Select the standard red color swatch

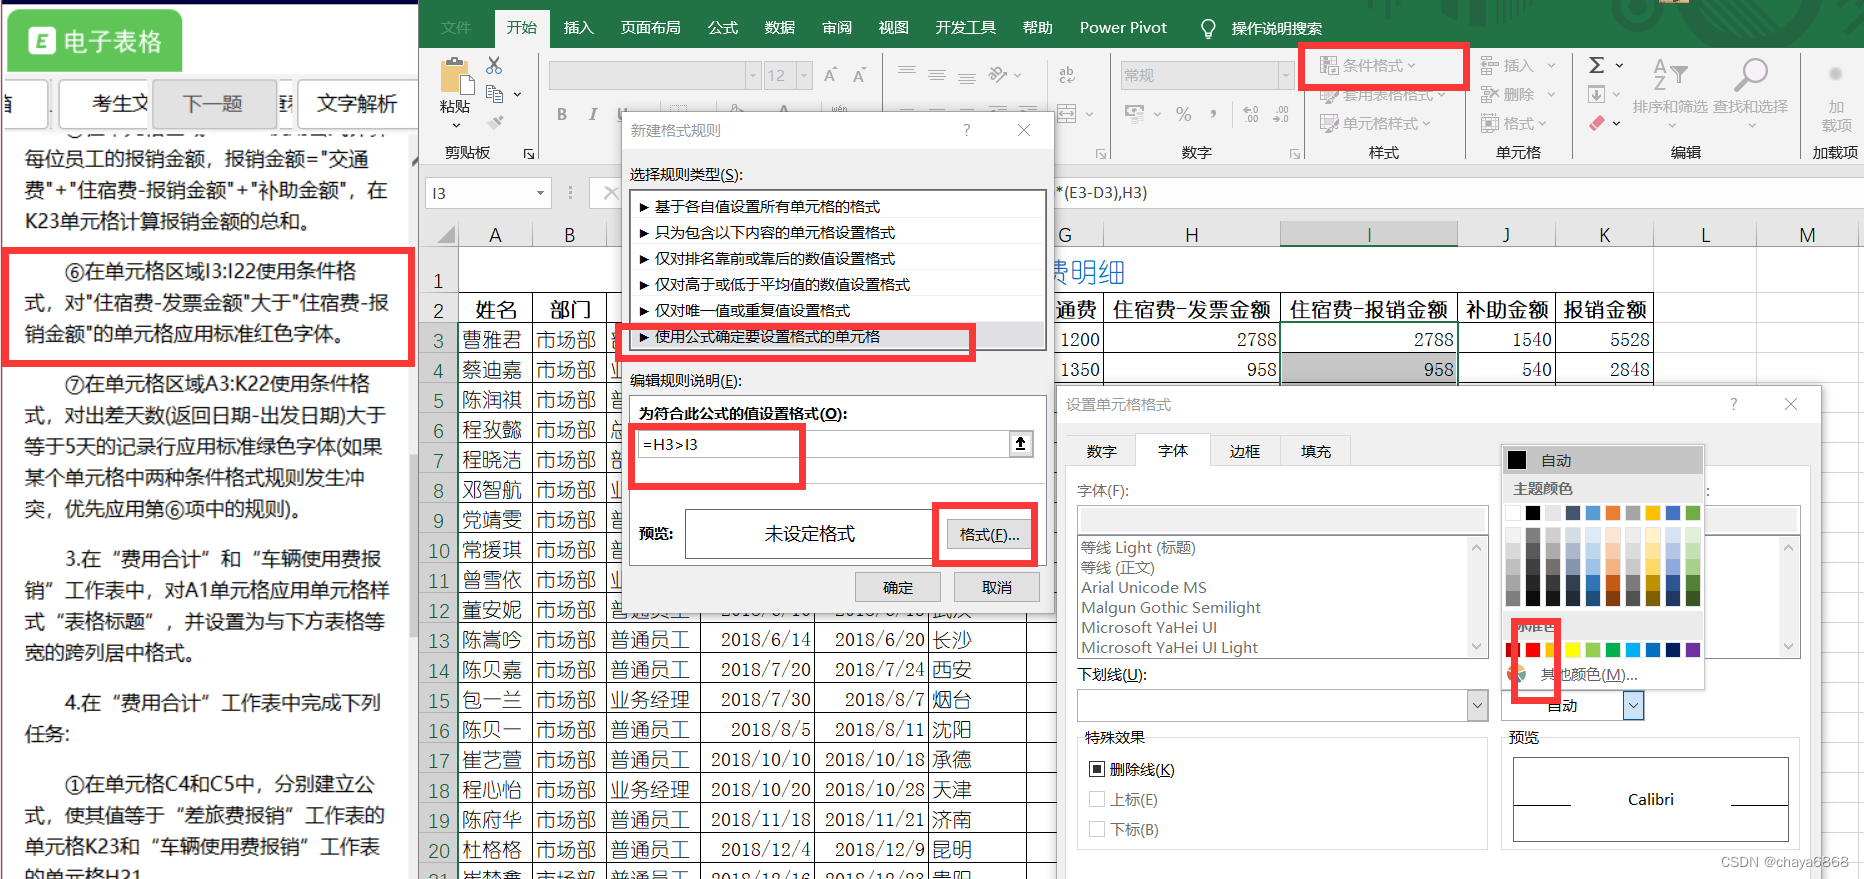point(1532,650)
